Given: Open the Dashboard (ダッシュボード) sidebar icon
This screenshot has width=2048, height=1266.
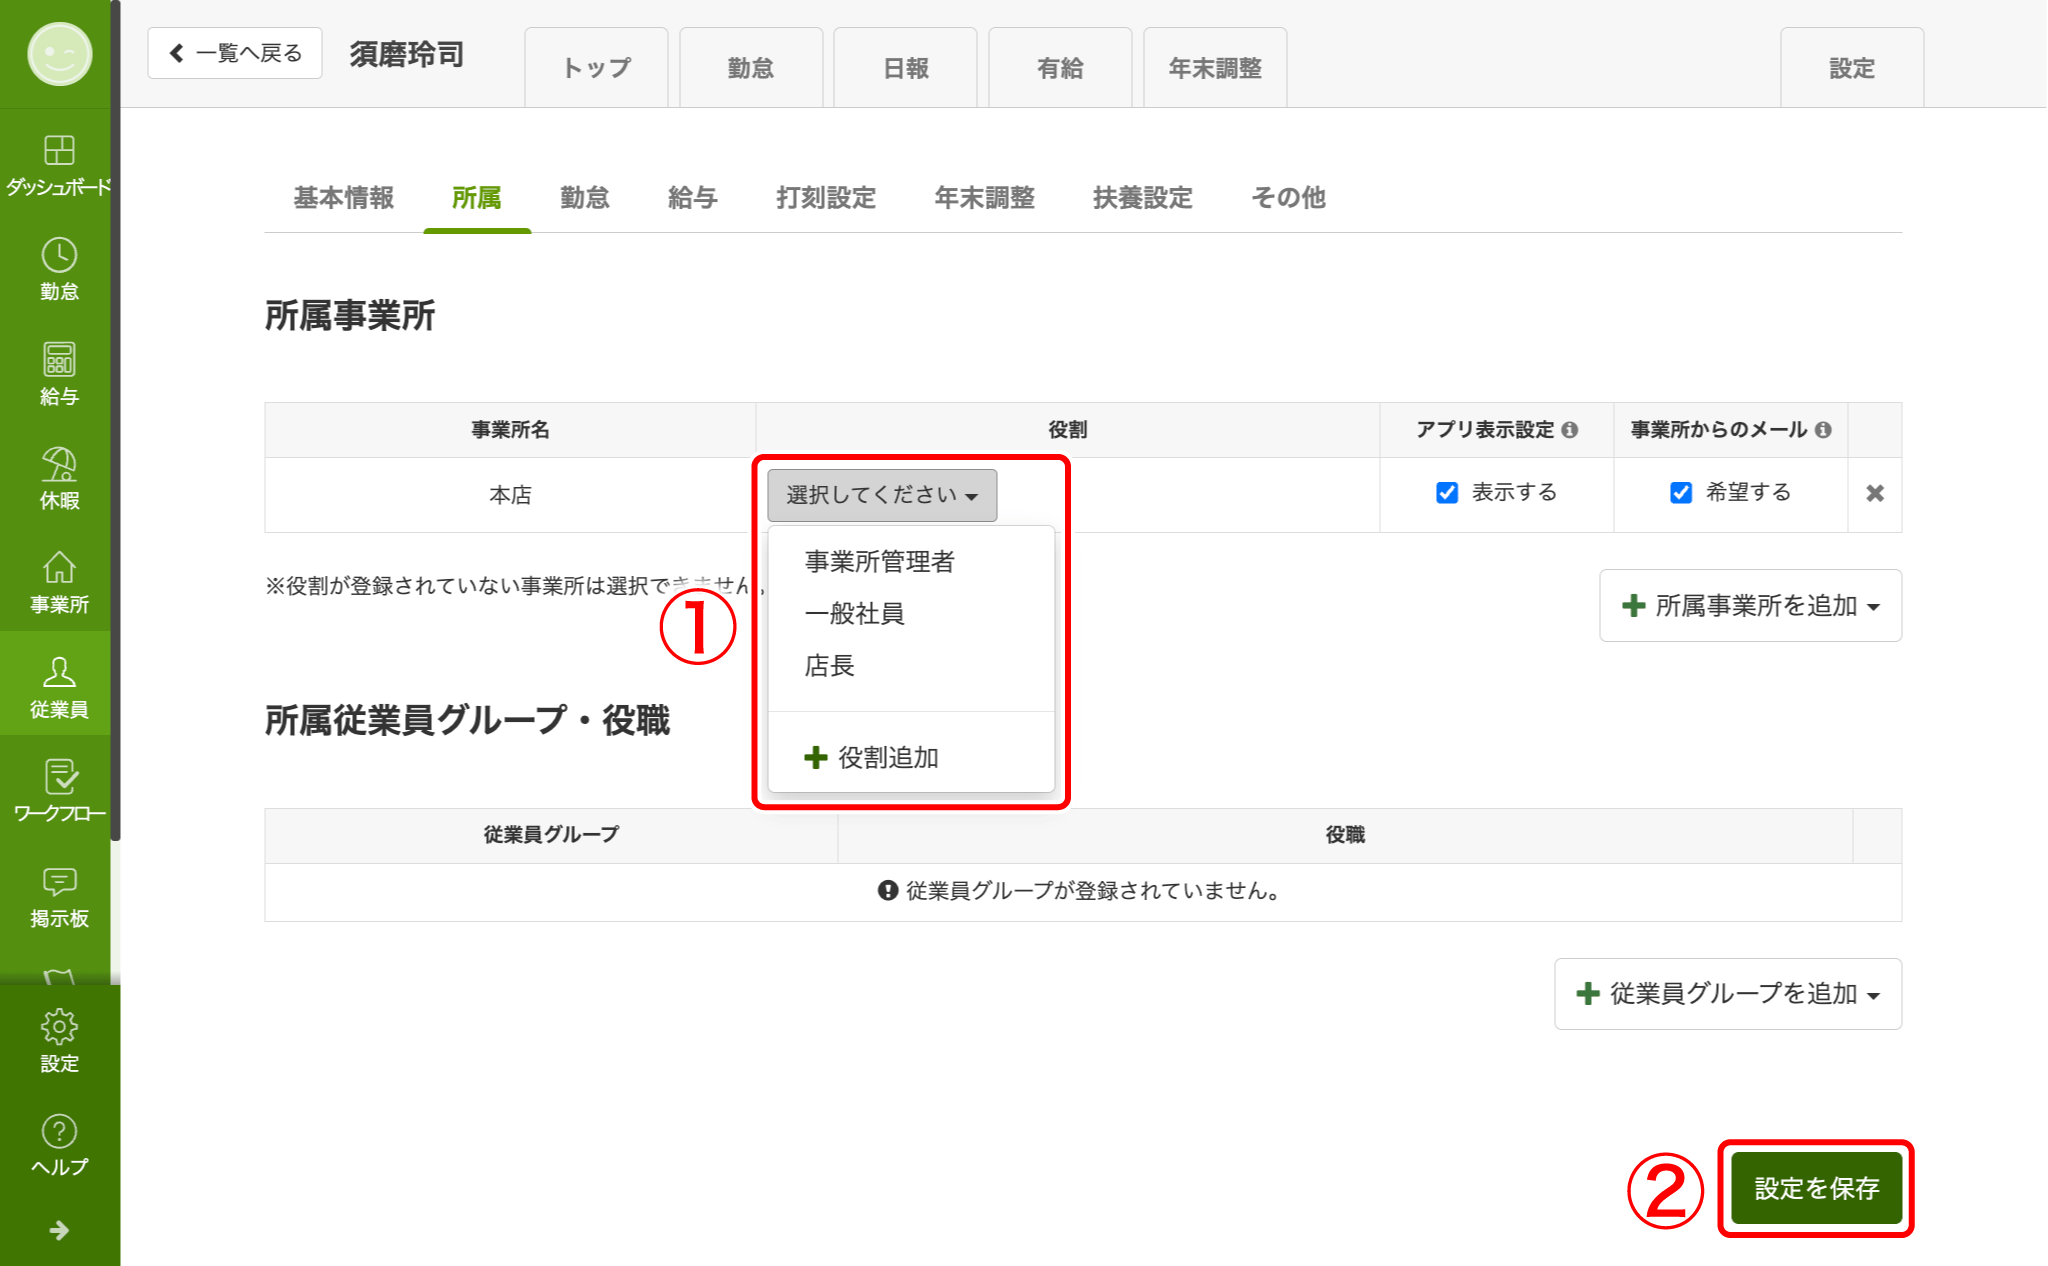Looking at the screenshot, I should (59, 152).
